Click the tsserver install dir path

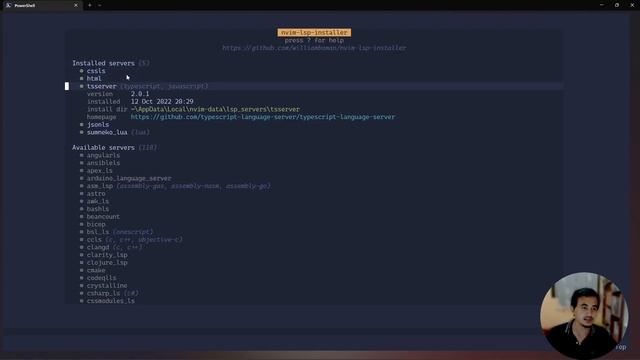tap(215, 109)
